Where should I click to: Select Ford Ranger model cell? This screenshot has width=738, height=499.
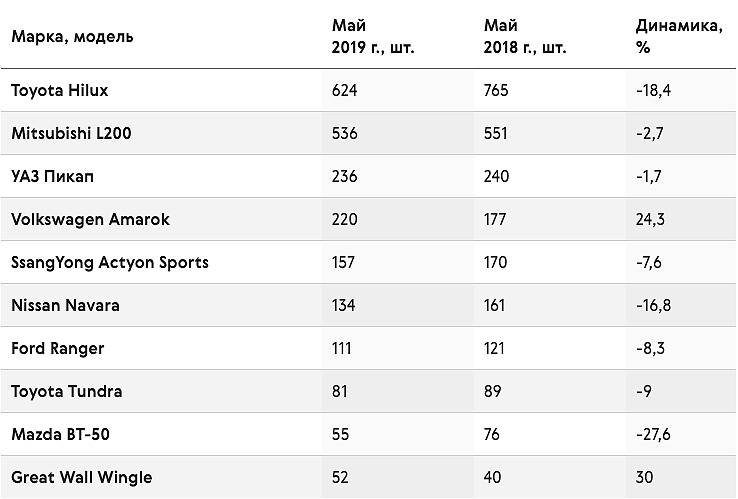57,349
